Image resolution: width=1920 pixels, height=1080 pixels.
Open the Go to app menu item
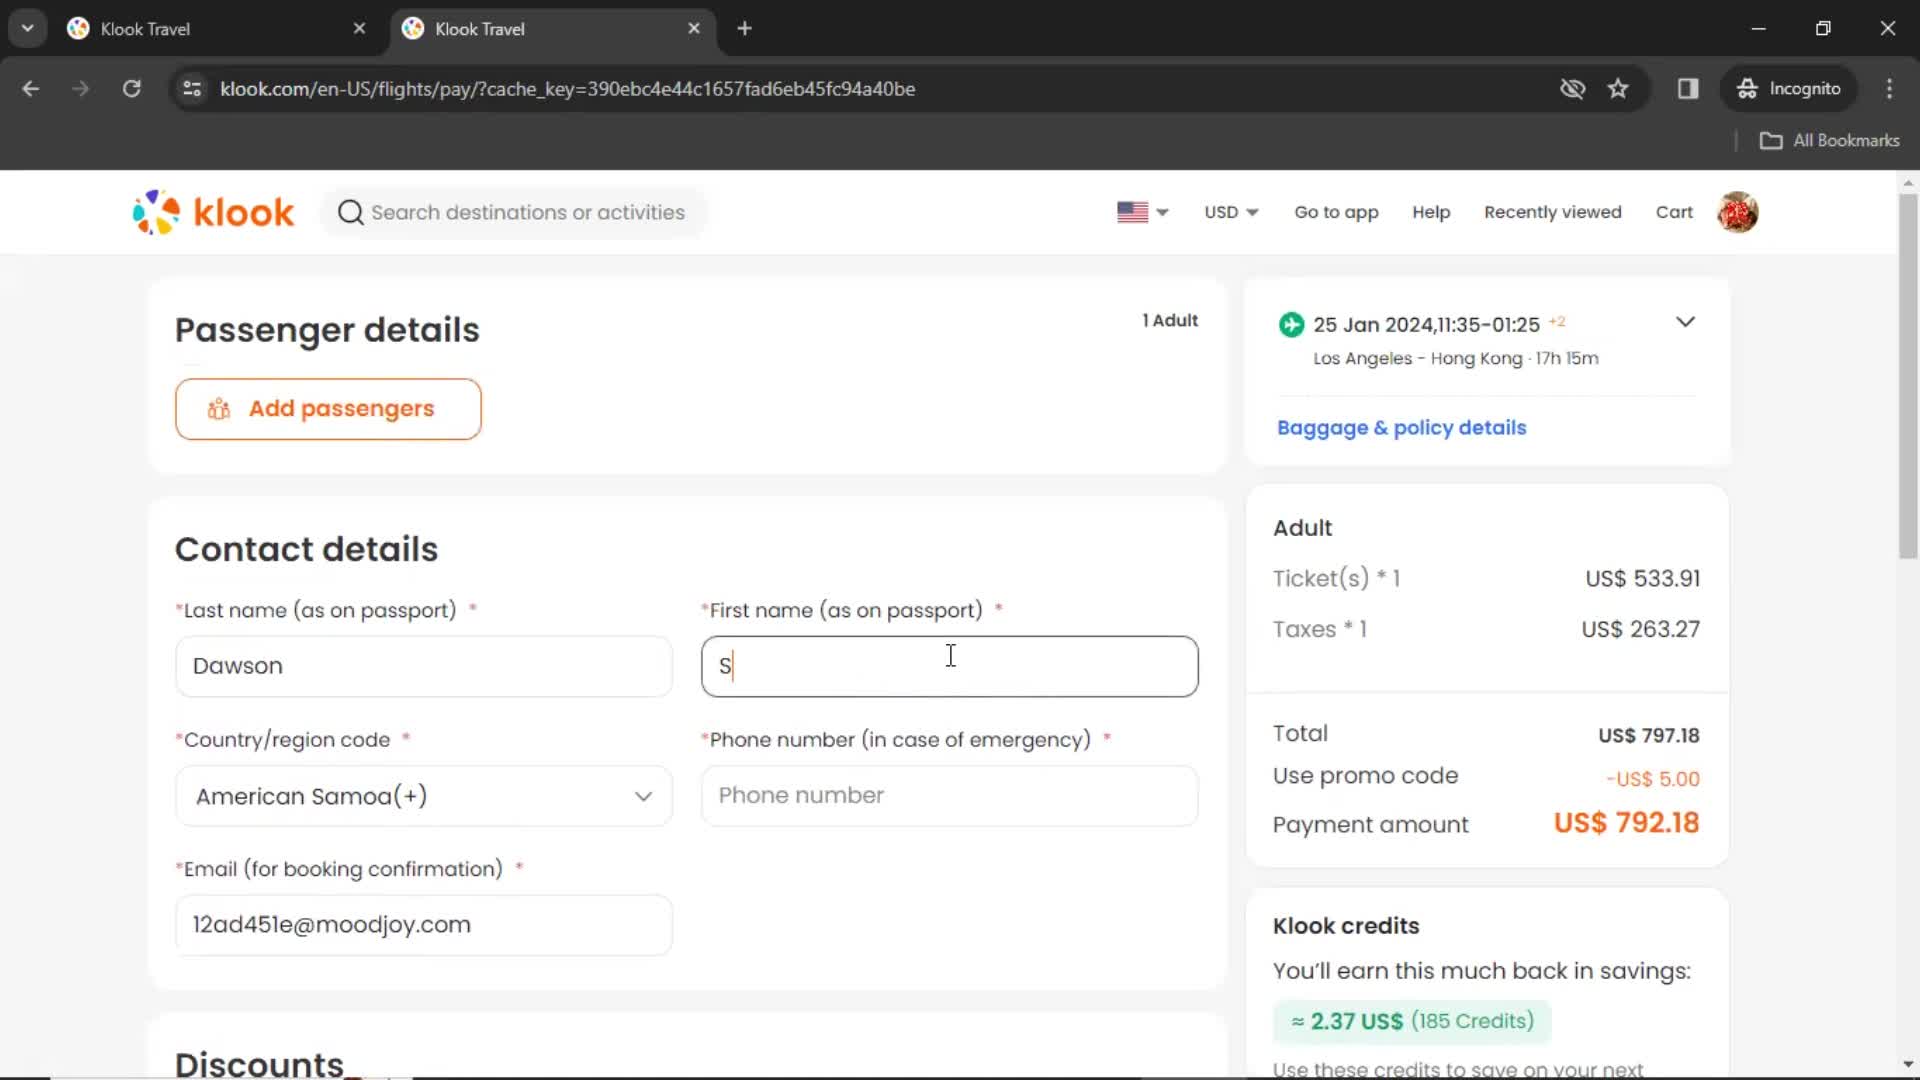(x=1336, y=212)
